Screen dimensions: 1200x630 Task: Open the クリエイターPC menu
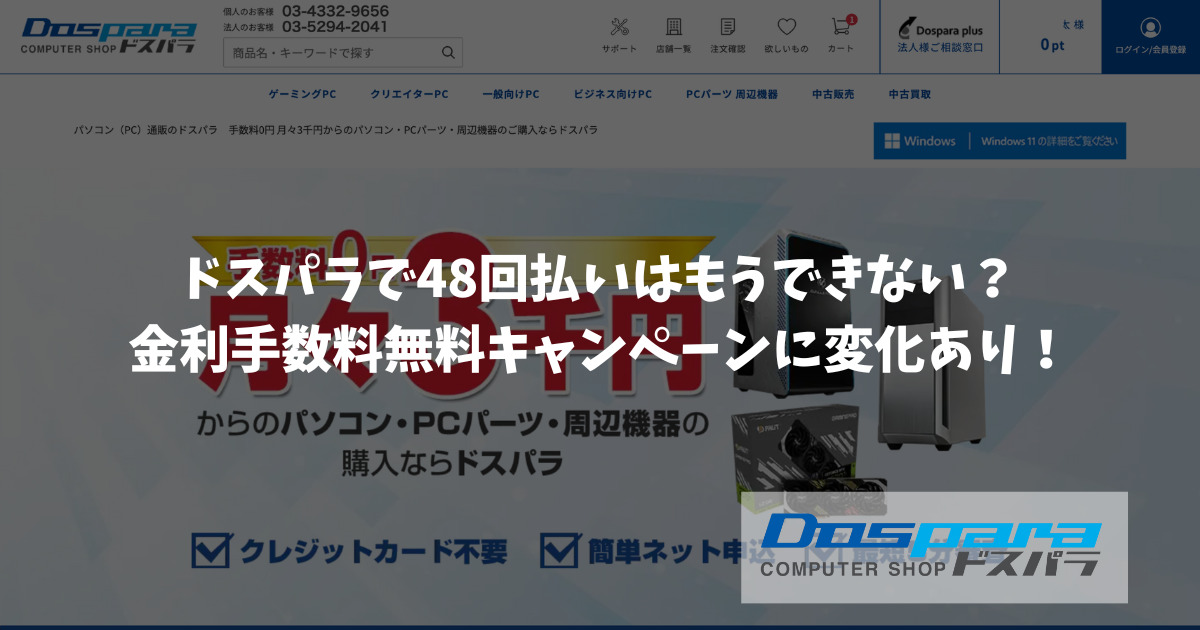click(x=409, y=94)
